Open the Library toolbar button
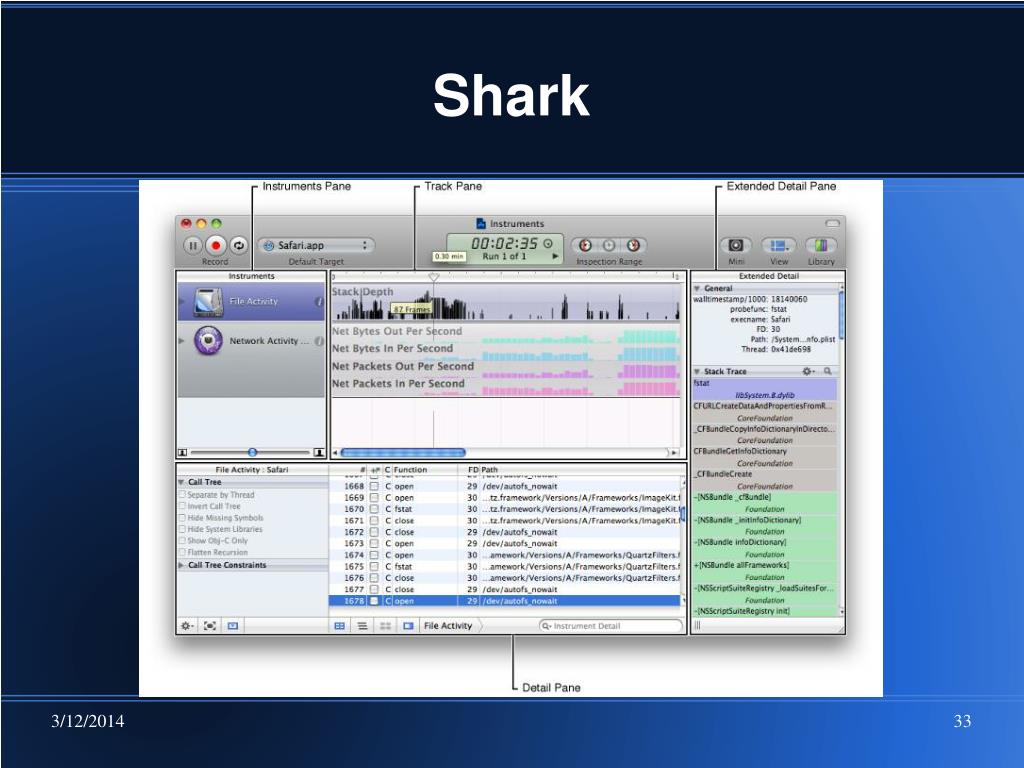Image resolution: width=1024 pixels, height=768 pixels. tap(821, 246)
